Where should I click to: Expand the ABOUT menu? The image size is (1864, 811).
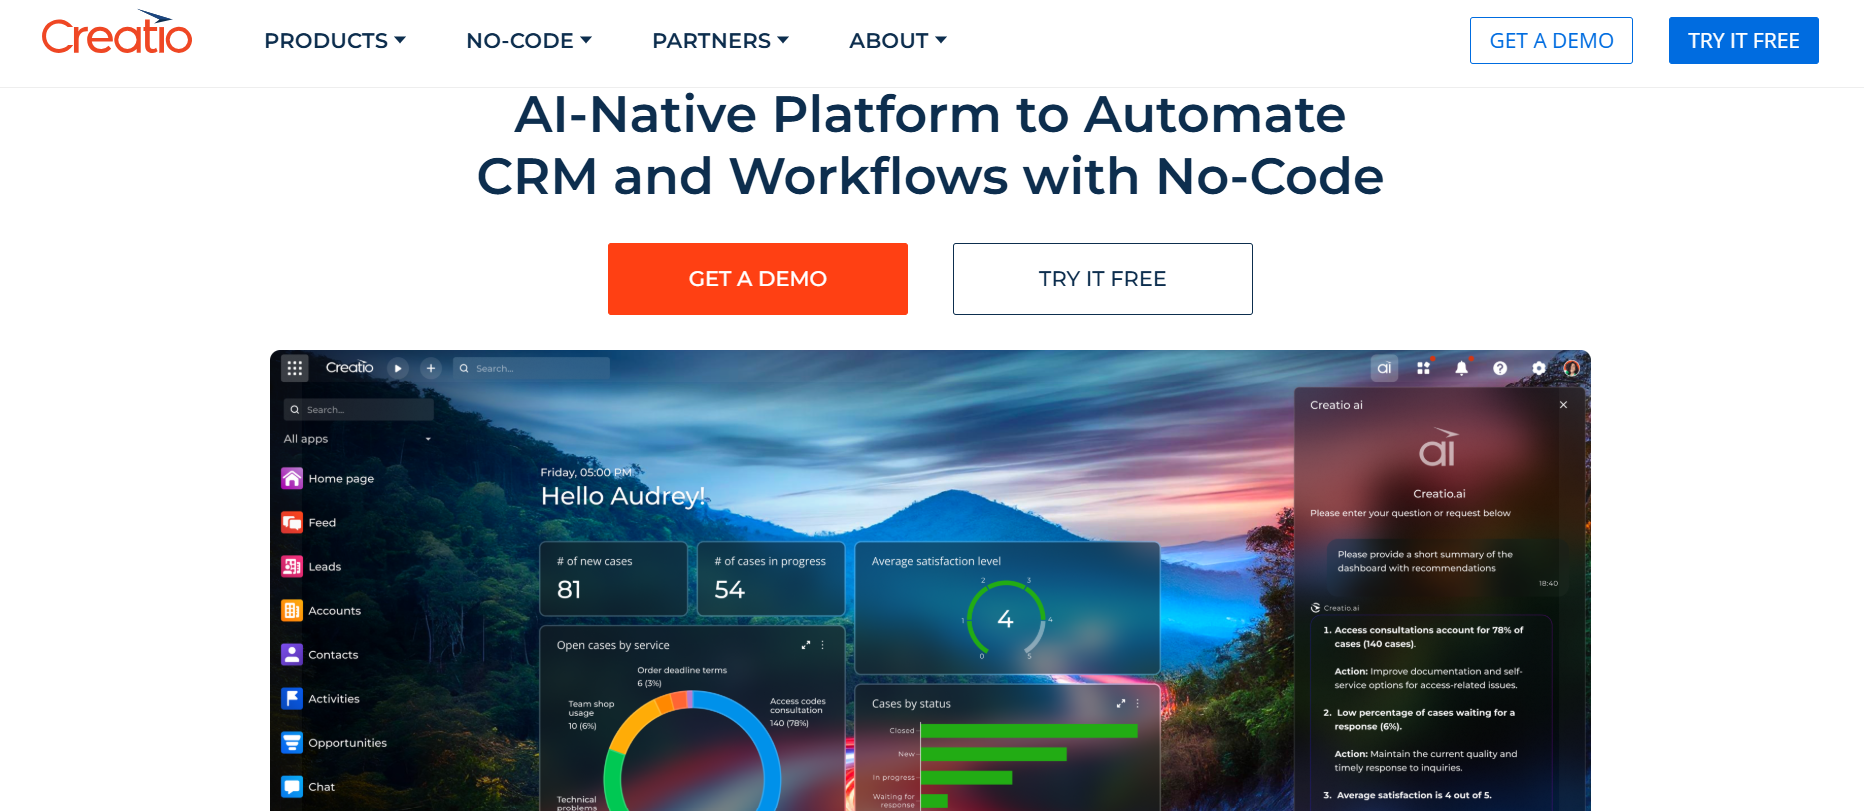[x=898, y=41]
